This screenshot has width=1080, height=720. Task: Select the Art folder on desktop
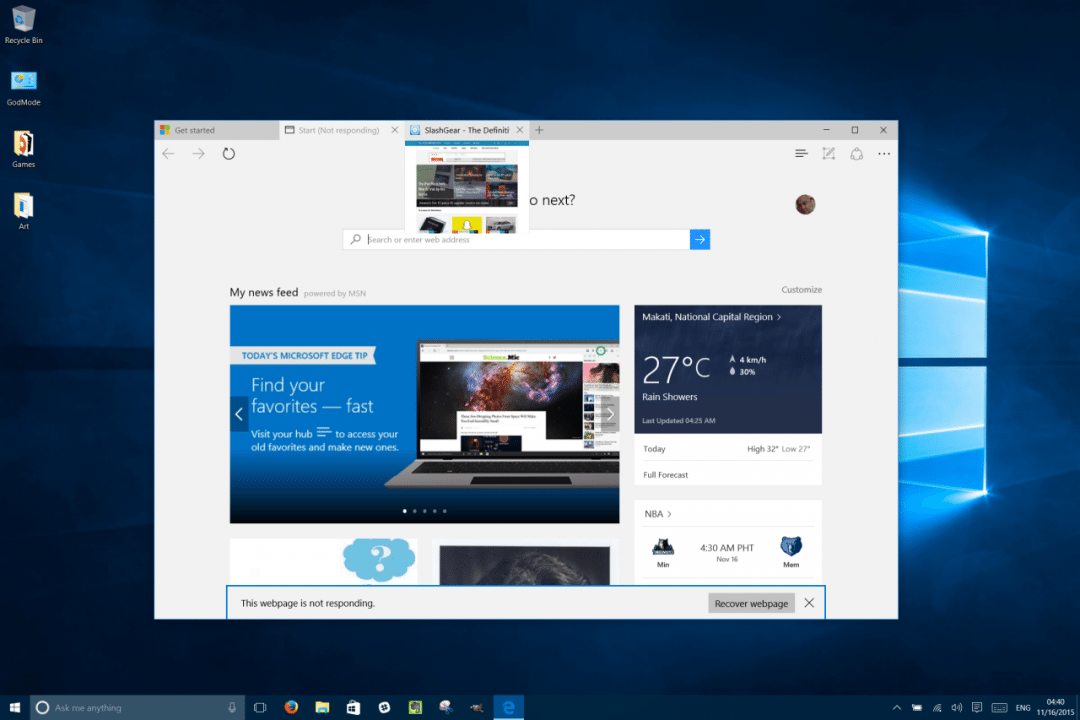pyautogui.click(x=23, y=212)
